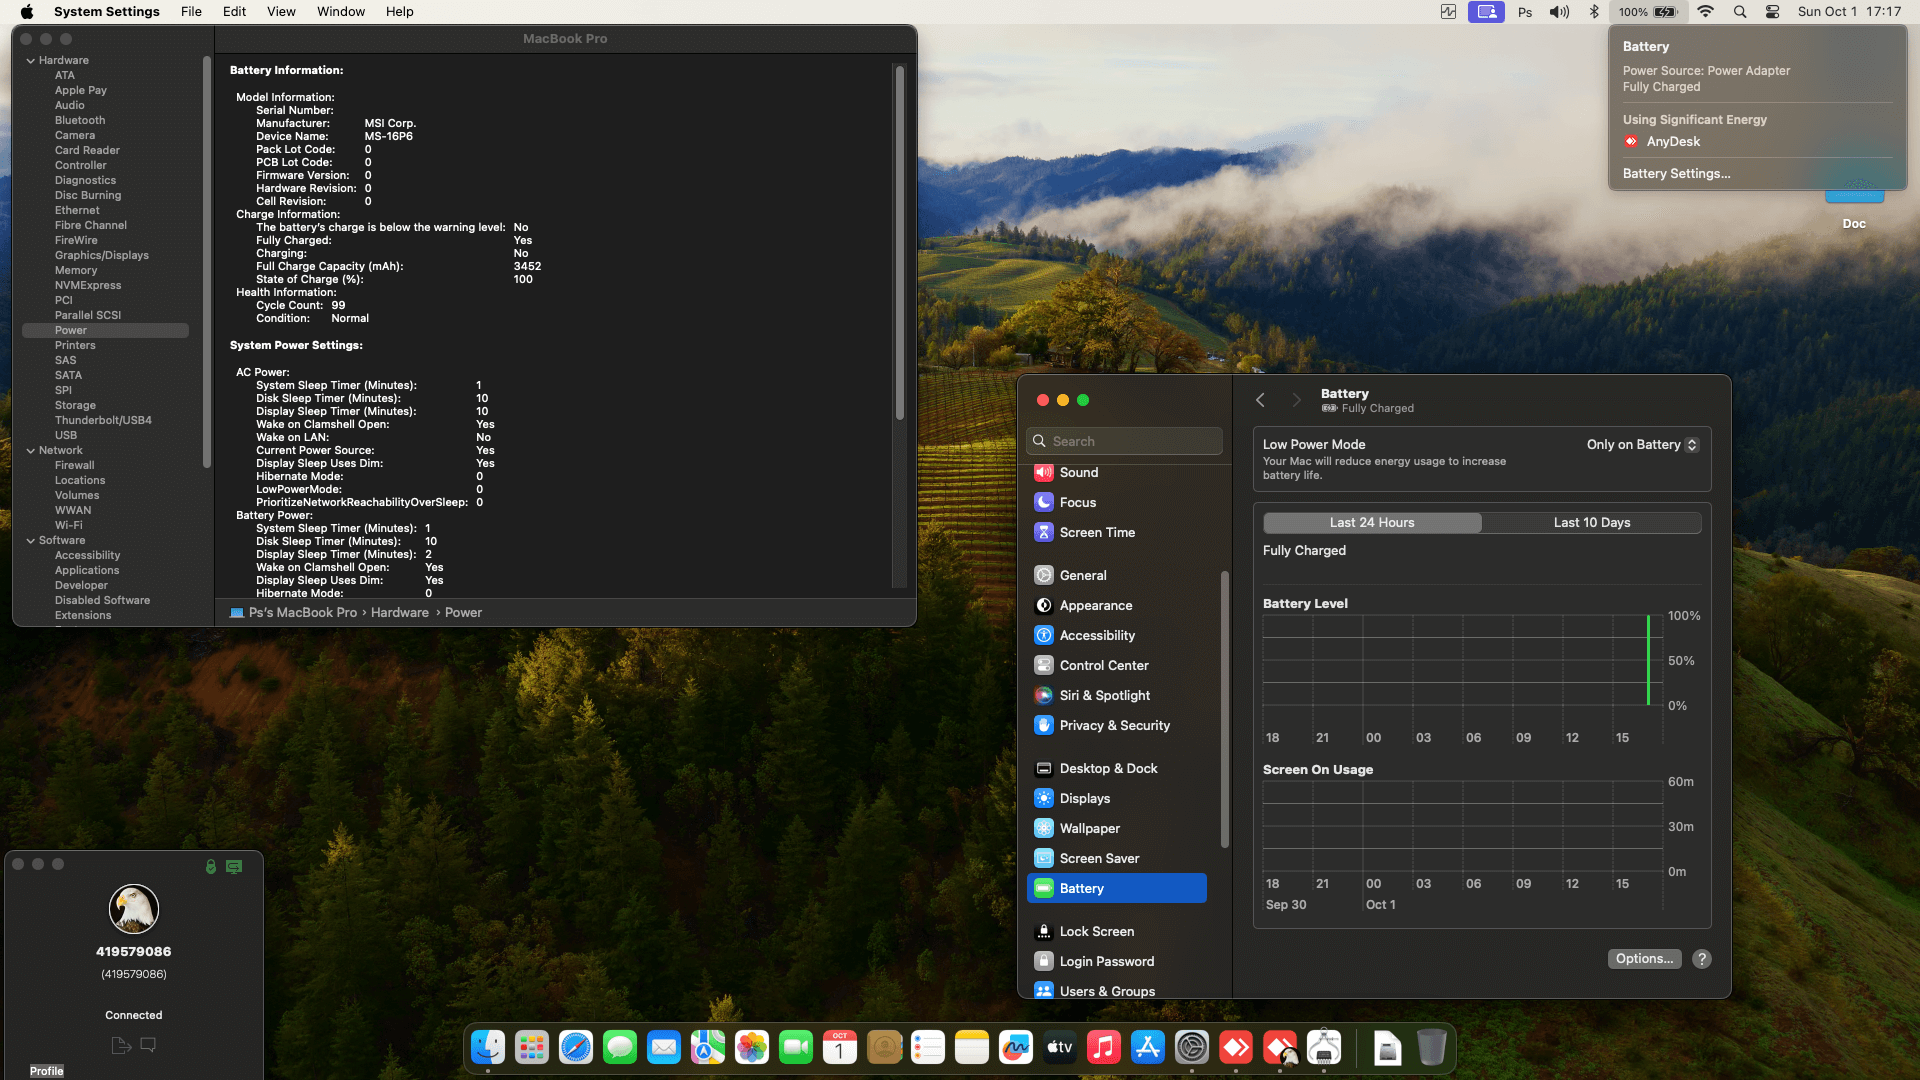Viewport: 1920px width, 1080px height.
Task: Open Spotlight search from the menu bar
Action: (1740, 12)
